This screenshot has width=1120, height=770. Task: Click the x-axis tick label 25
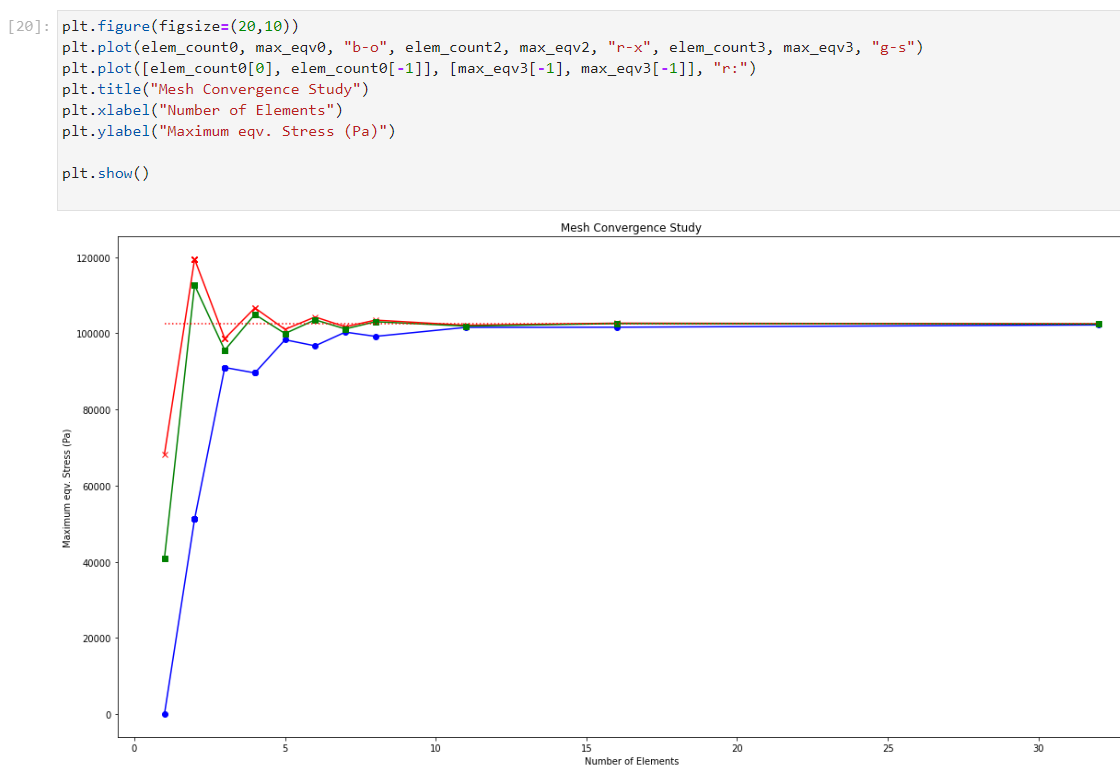888,749
